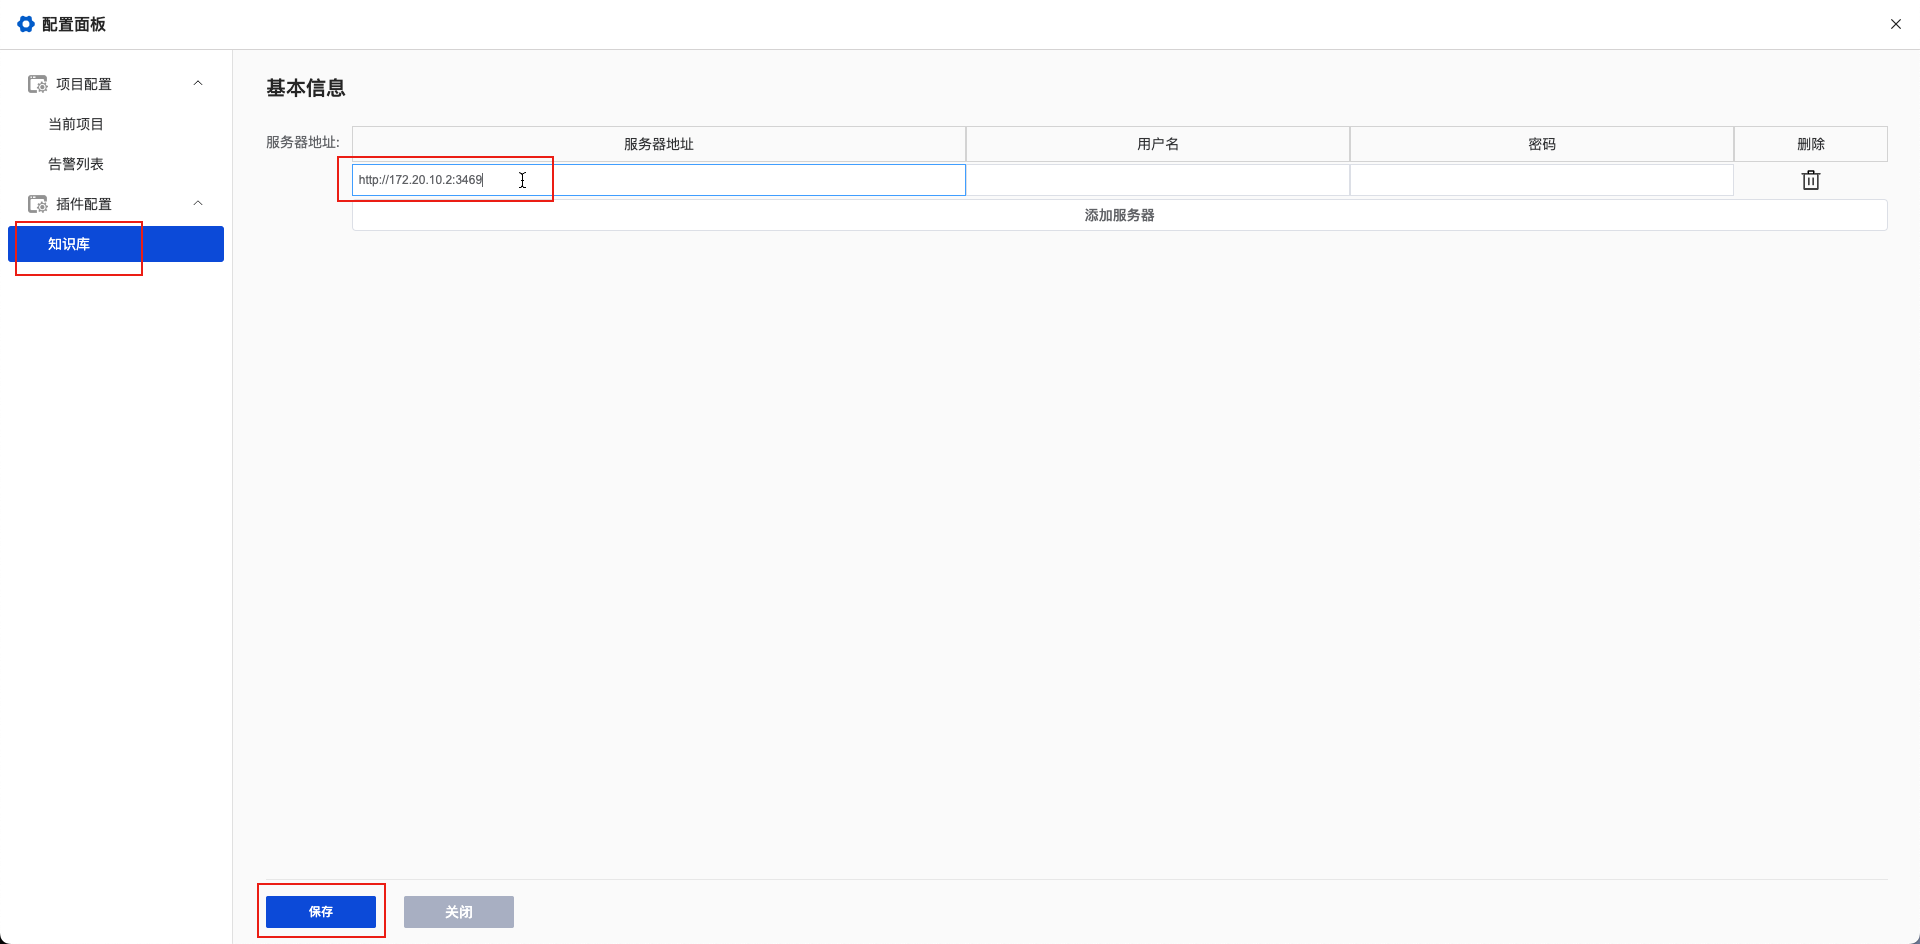1920x944 pixels.
Task: Click the 用户名 column header
Action: point(1158,144)
